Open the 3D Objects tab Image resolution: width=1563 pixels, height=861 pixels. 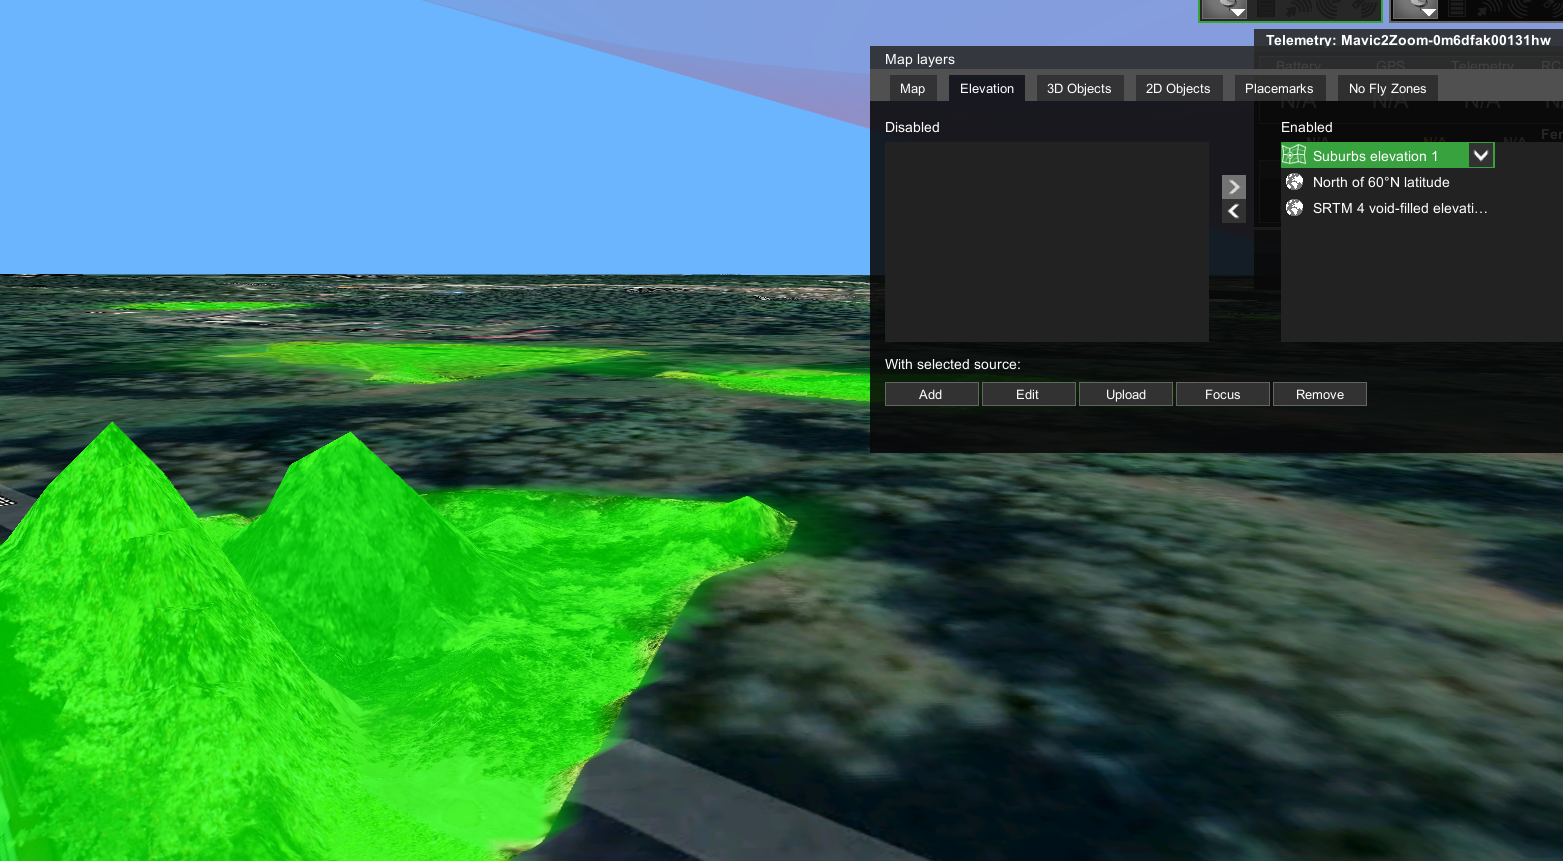point(1079,88)
